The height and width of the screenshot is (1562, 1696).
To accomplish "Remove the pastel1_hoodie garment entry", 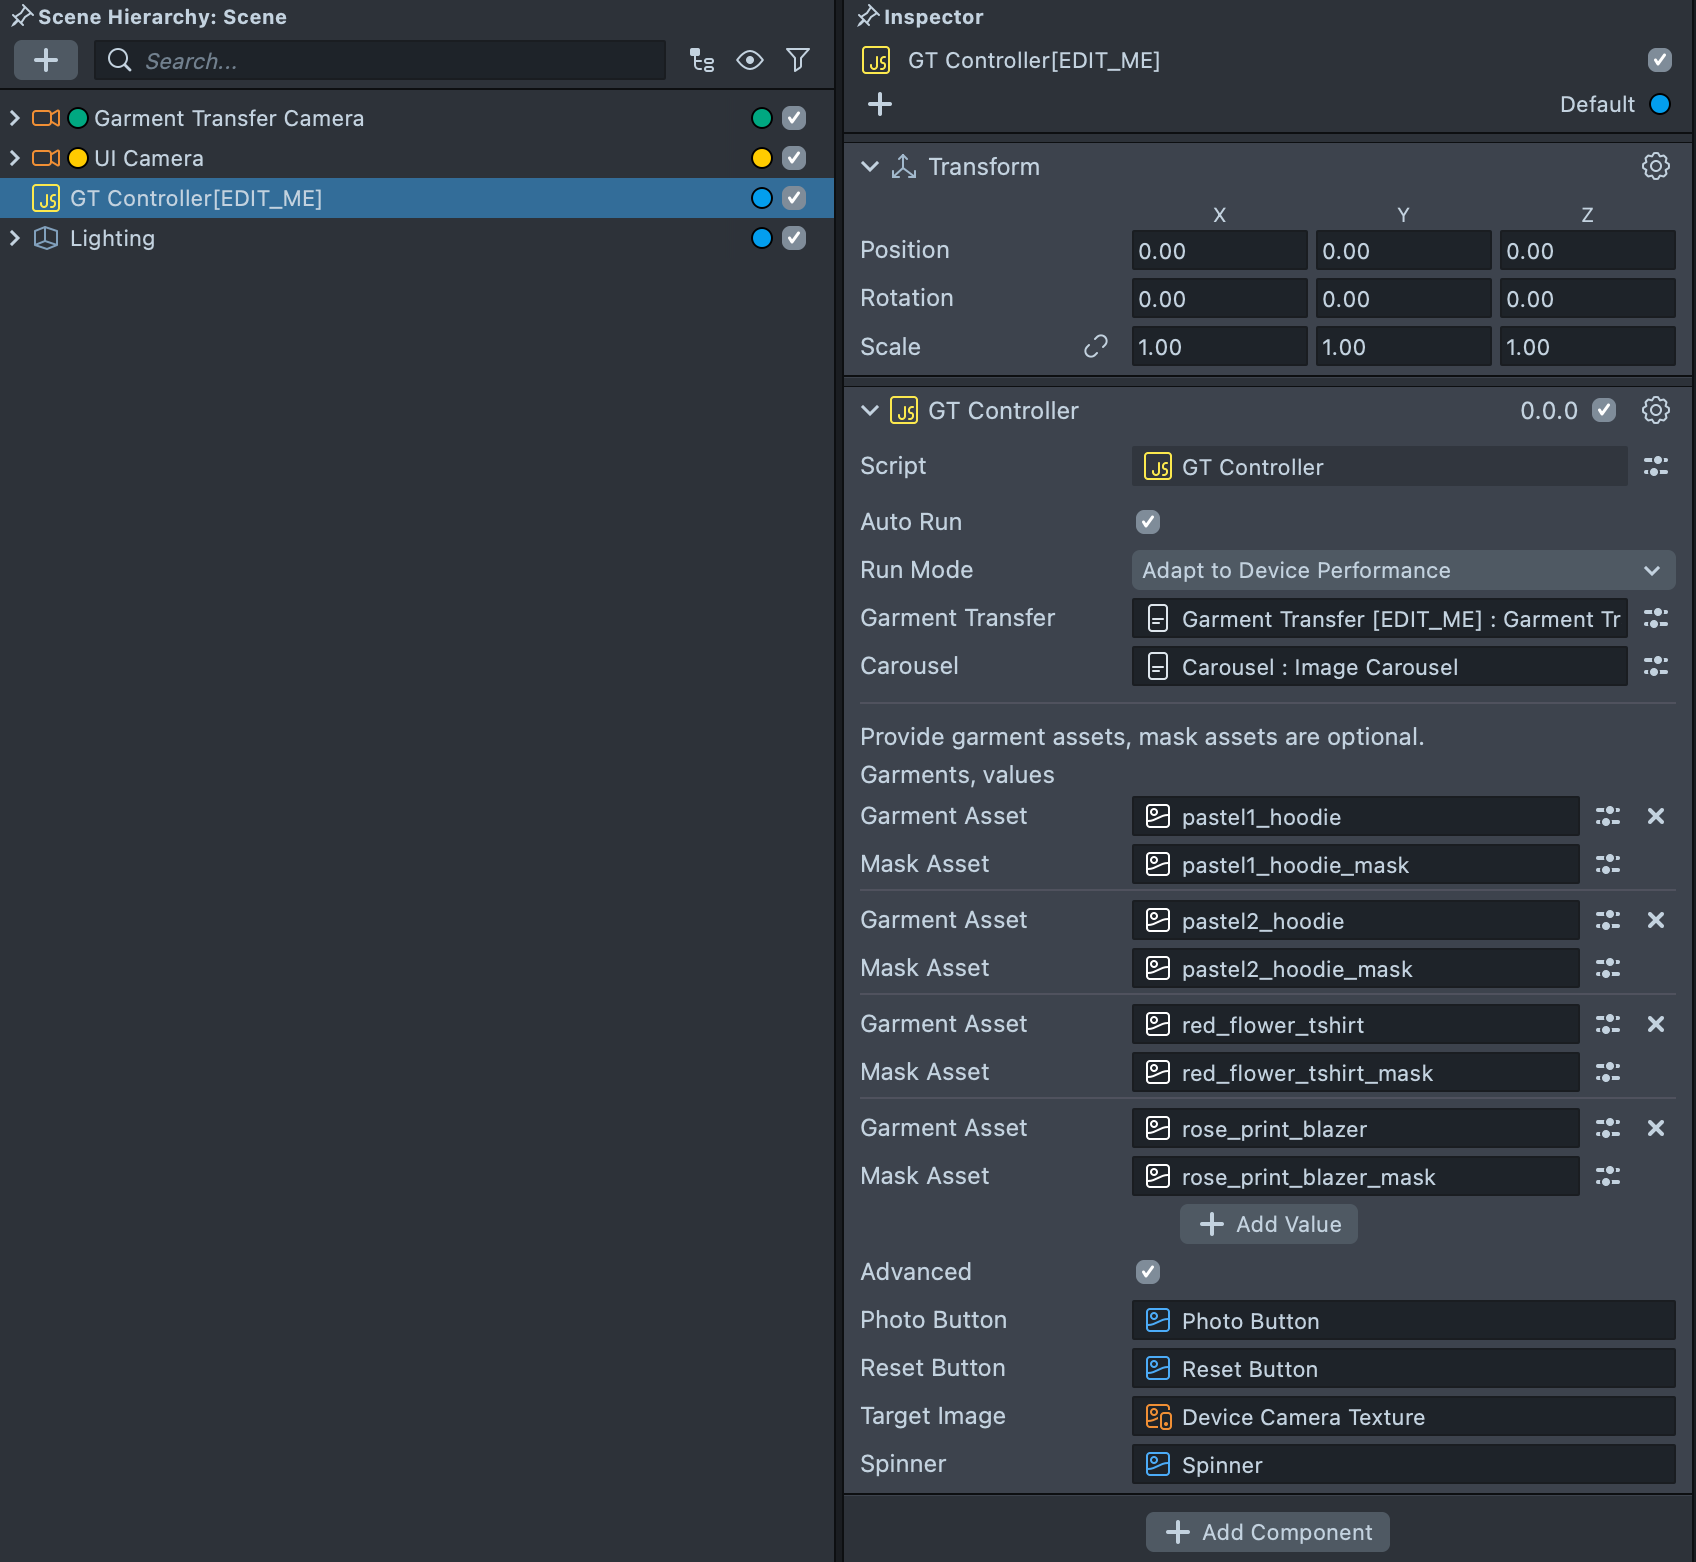I will click(1656, 816).
